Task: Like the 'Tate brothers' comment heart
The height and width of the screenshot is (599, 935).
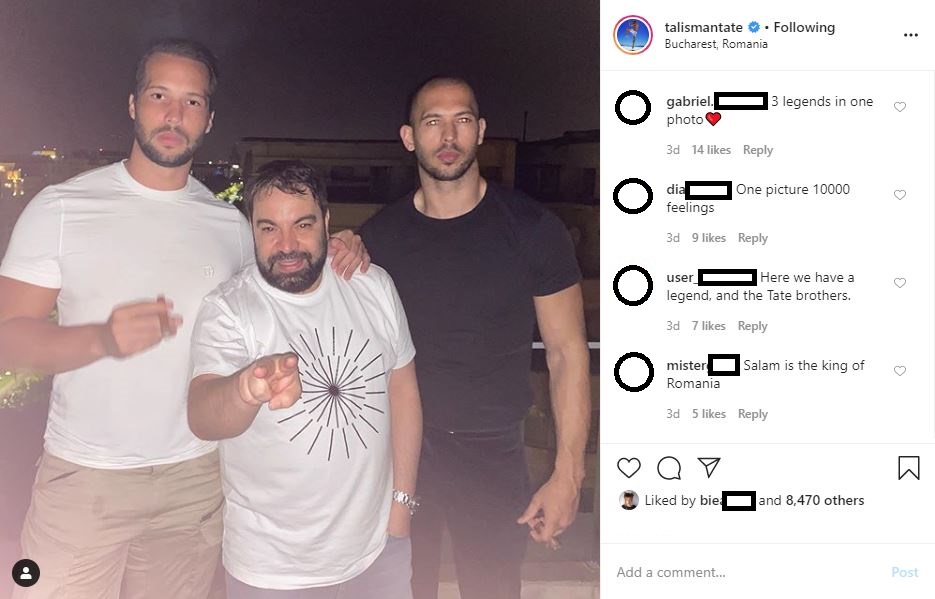Action: (900, 283)
